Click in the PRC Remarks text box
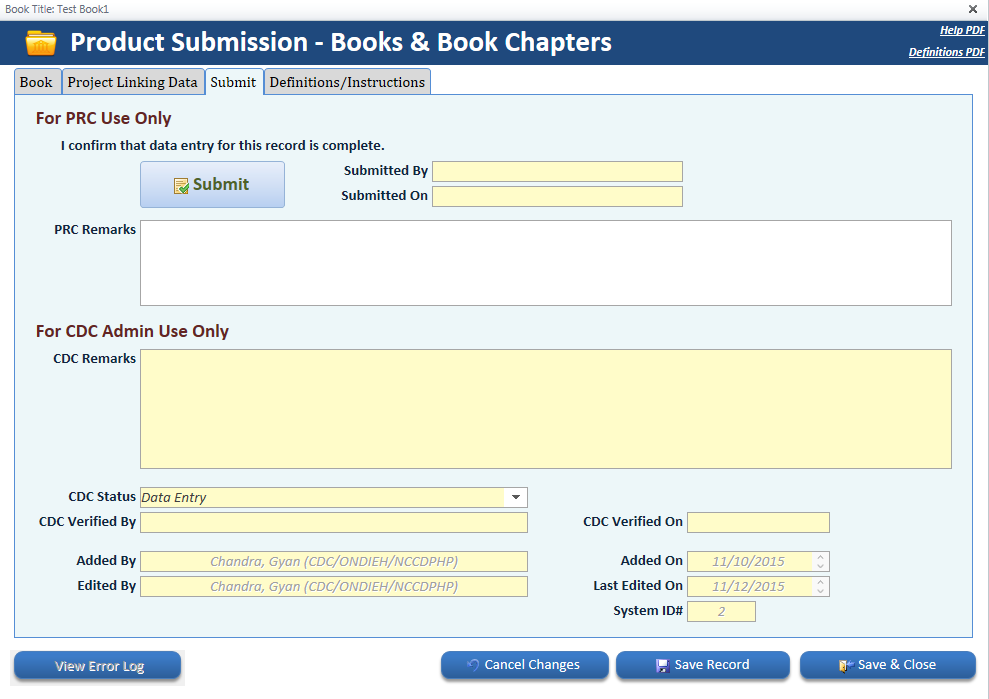 545,262
